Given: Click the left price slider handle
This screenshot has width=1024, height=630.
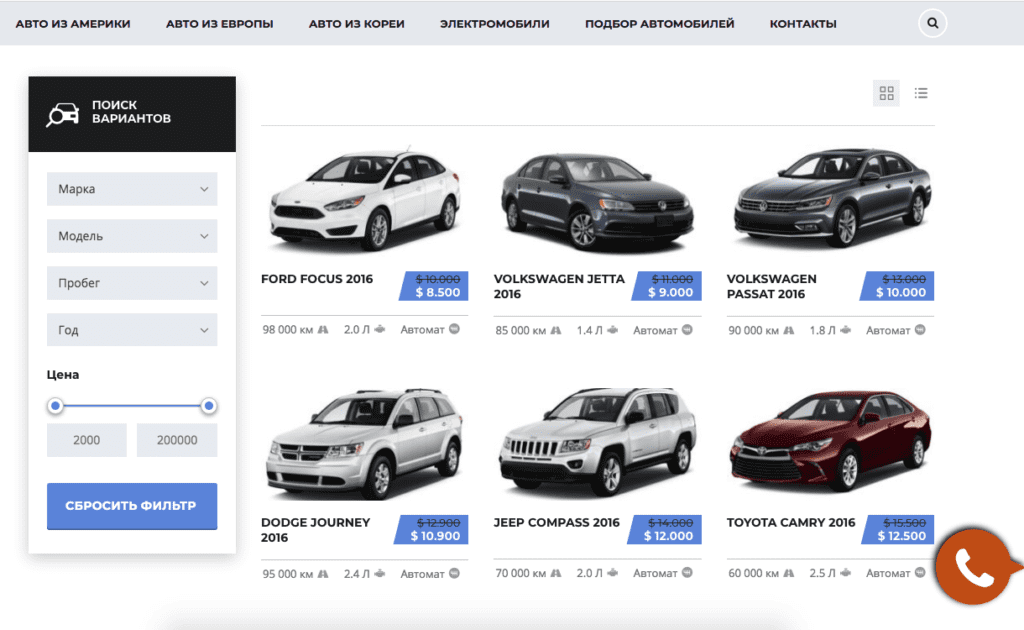Looking at the screenshot, I should coord(56,406).
